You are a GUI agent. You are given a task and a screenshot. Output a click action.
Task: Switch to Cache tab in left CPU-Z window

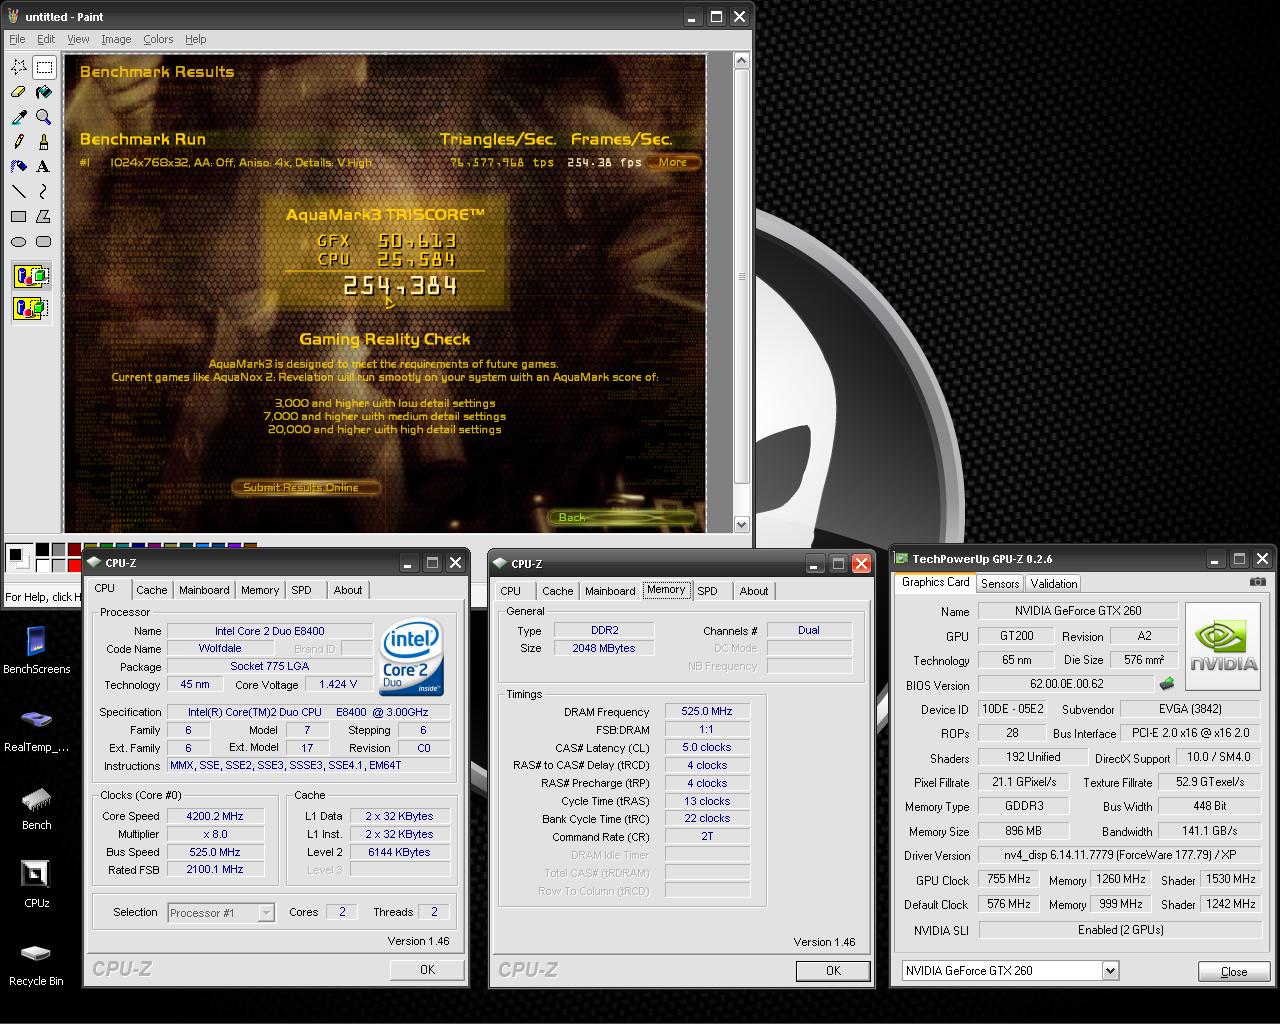pos(152,590)
